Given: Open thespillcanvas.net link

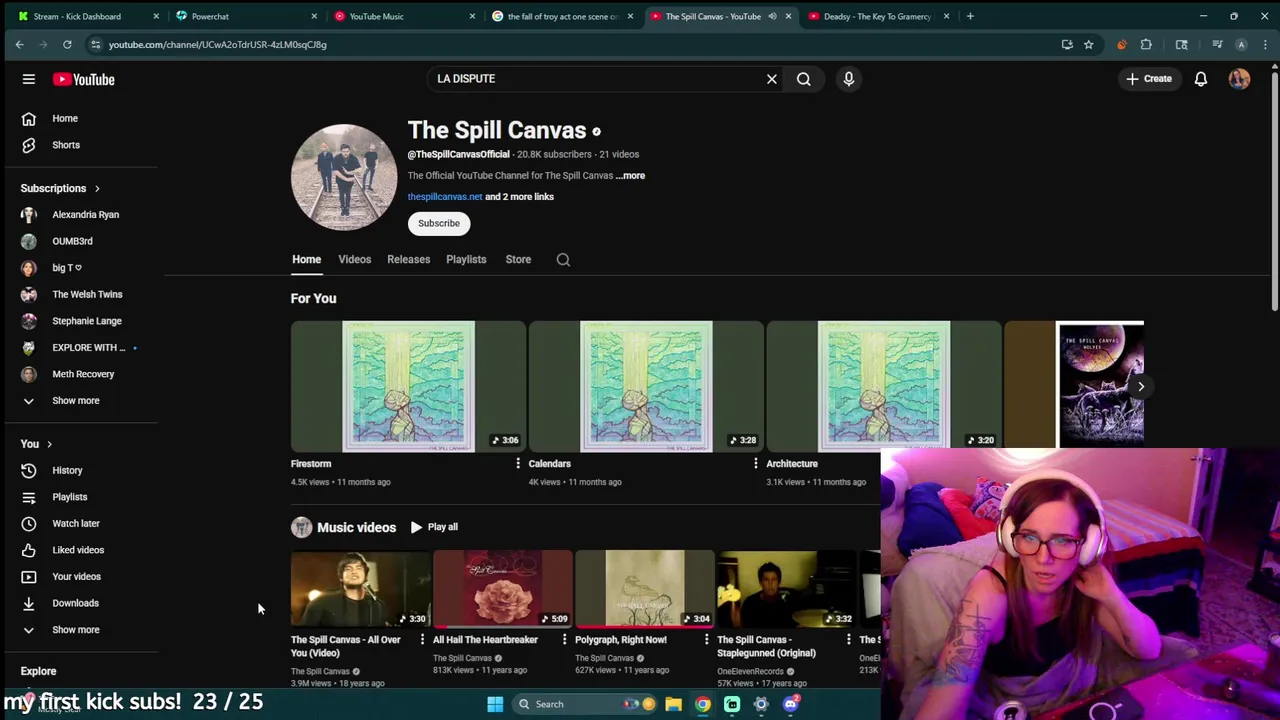Looking at the screenshot, I should tap(445, 196).
